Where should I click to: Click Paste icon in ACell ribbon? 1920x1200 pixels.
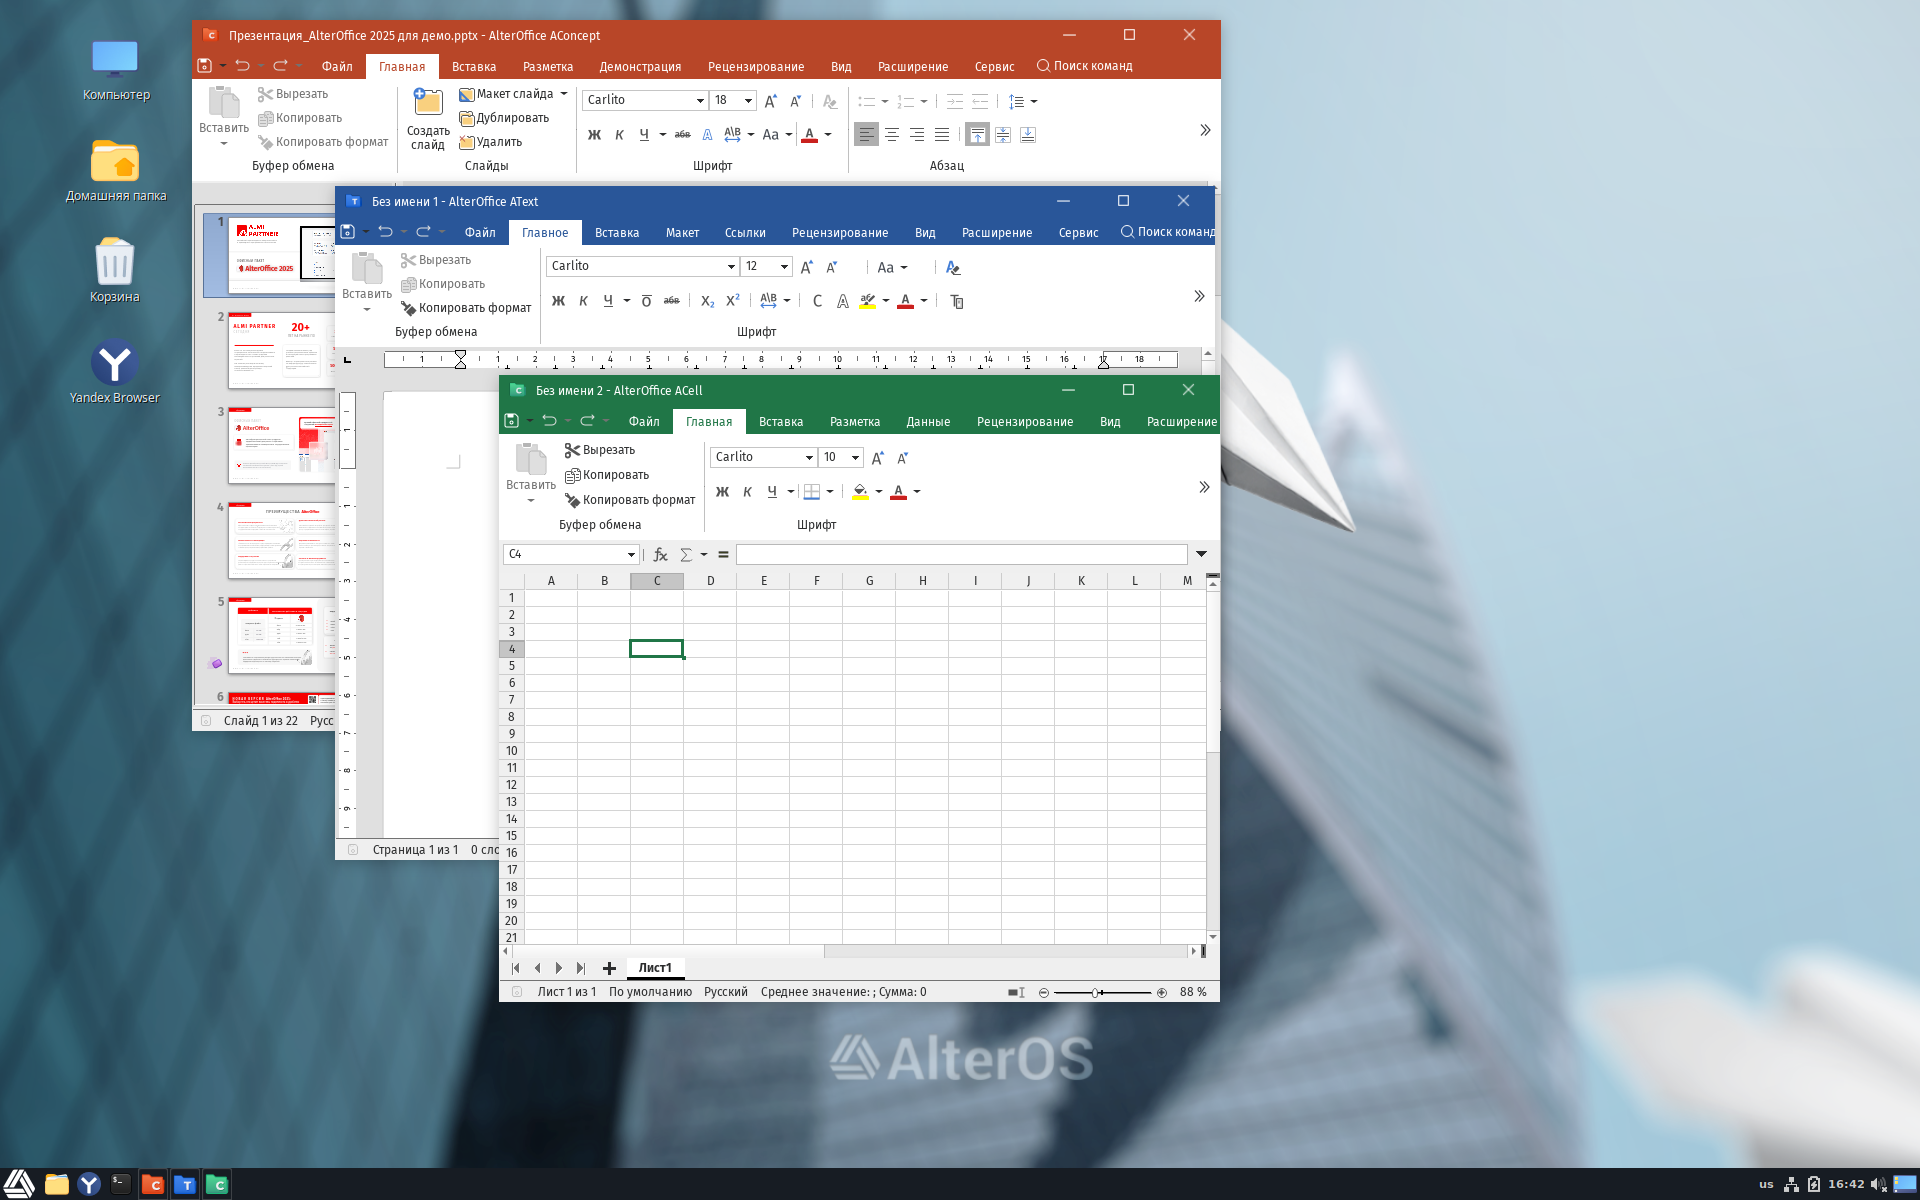(531, 459)
